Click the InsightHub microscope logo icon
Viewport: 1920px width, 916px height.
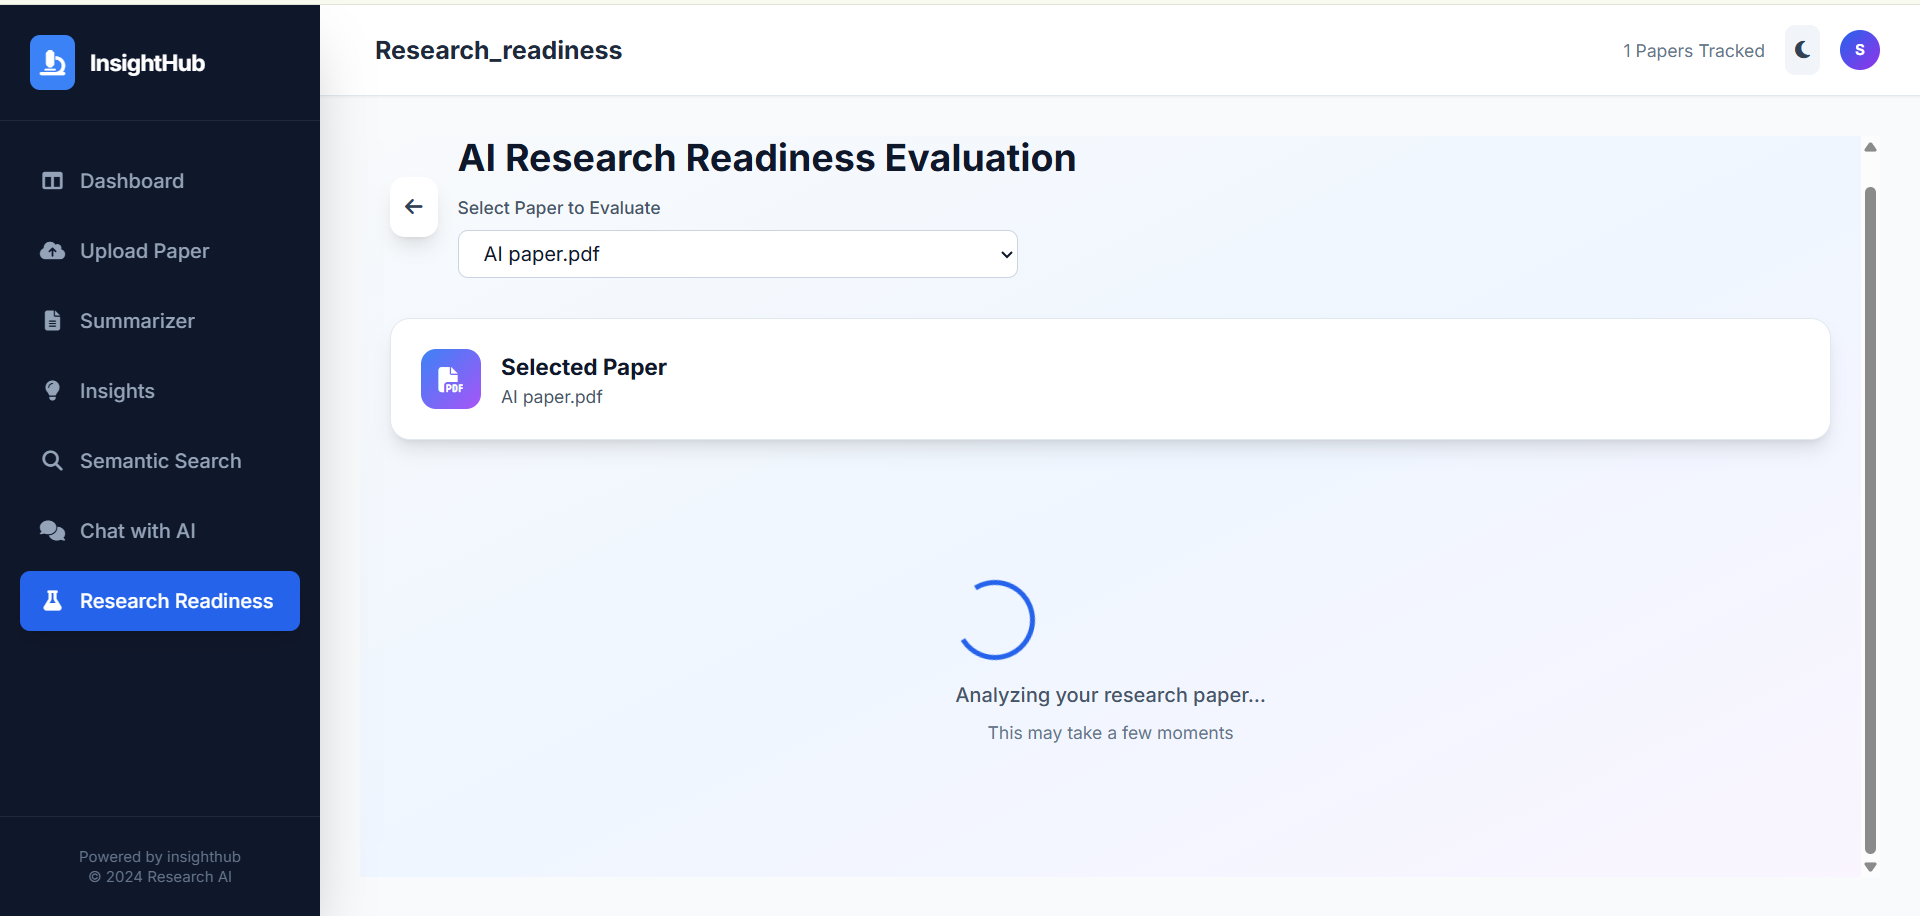tap(52, 62)
